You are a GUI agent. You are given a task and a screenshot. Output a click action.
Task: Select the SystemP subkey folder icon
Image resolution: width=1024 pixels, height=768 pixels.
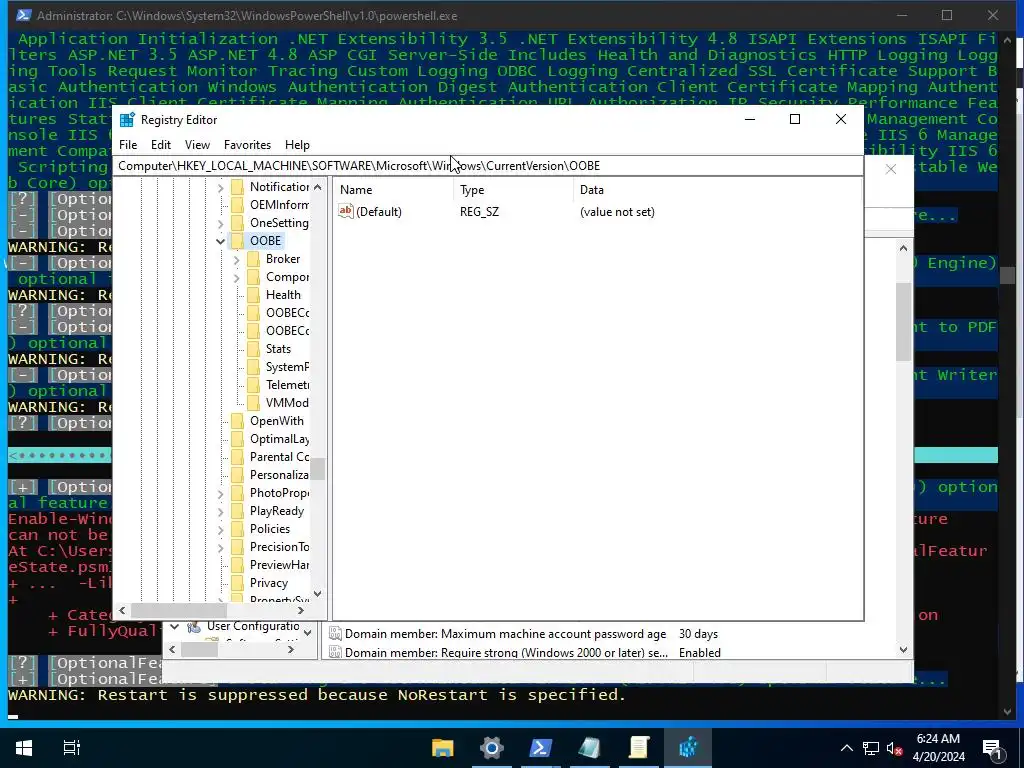[x=253, y=367]
